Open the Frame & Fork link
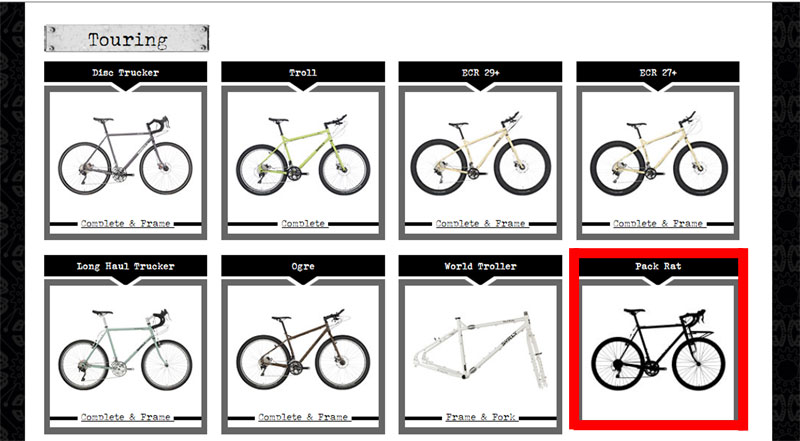This screenshot has height=441, width=800. coord(481,417)
